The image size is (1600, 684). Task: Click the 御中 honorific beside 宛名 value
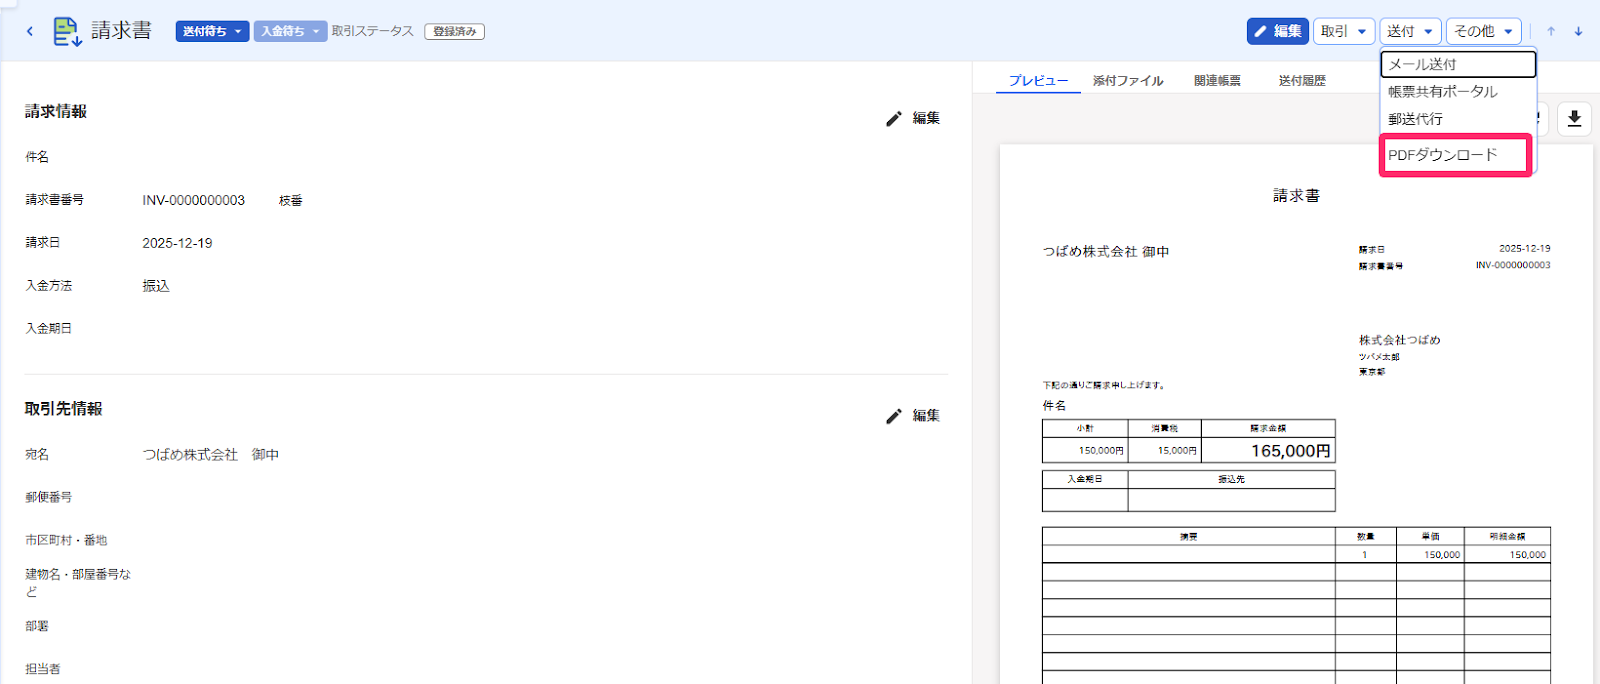point(265,455)
